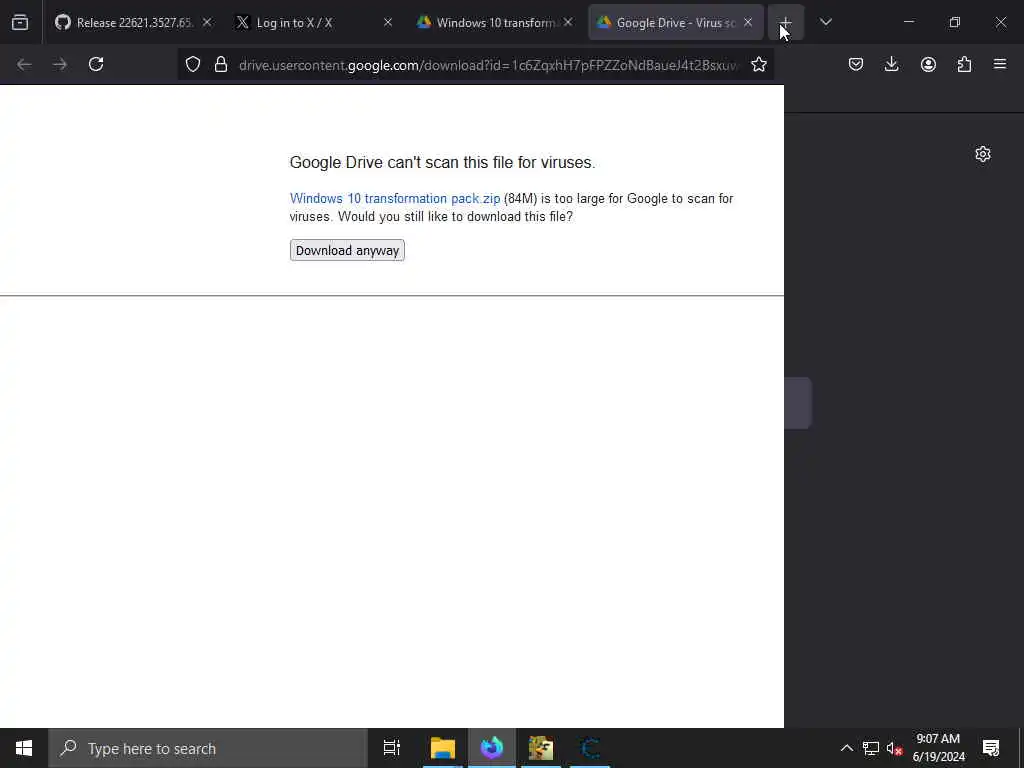Viewport: 1024px width, 768px height.
Task: Click the muted volume tray icon
Action: click(x=894, y=748)
